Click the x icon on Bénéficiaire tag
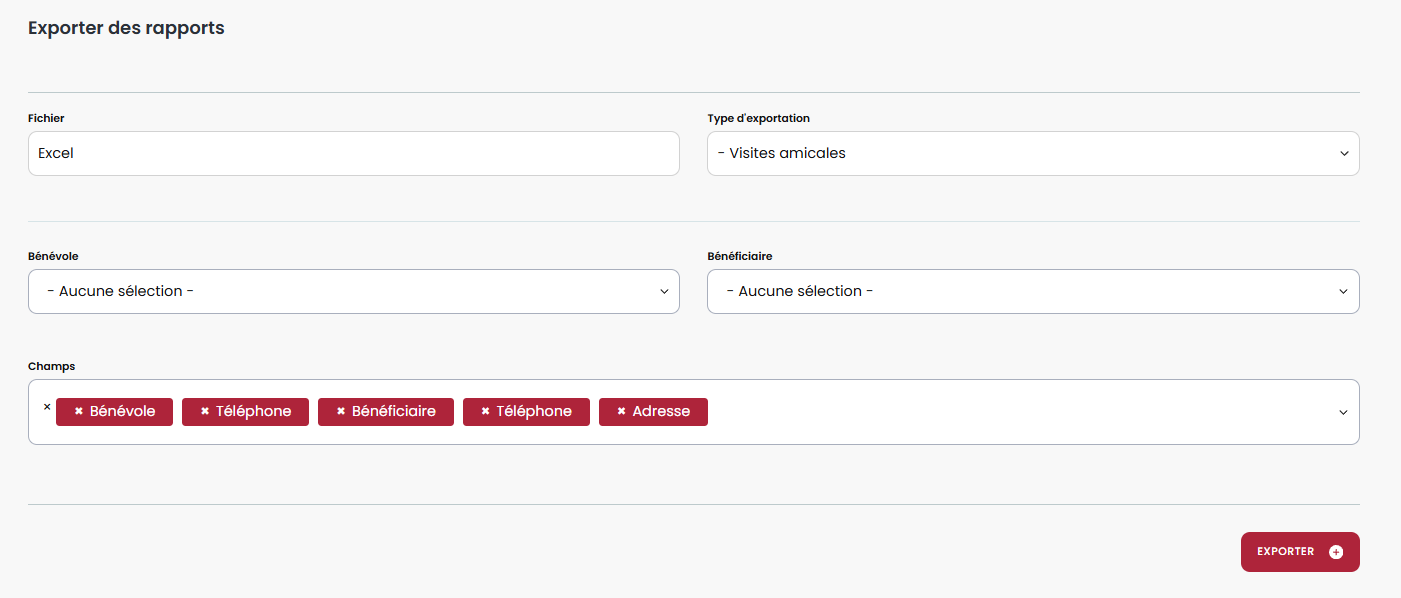The width and height of the screenshot is (1401, 598). (x=341, y=412)
